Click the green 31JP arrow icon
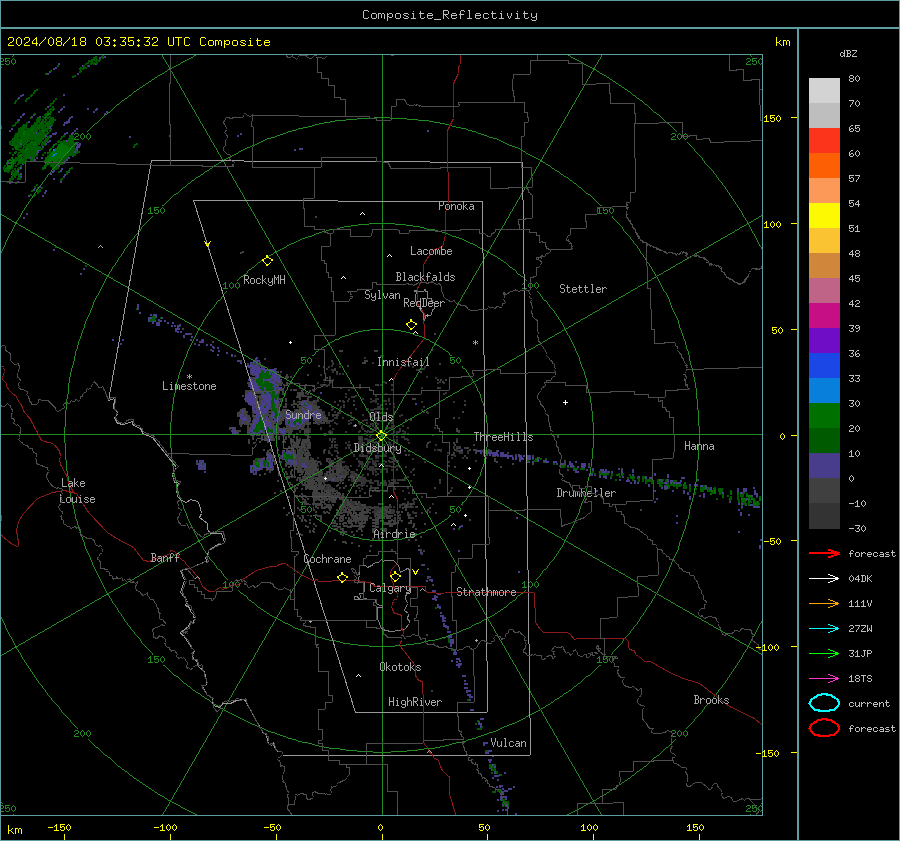 pos(824,653)
